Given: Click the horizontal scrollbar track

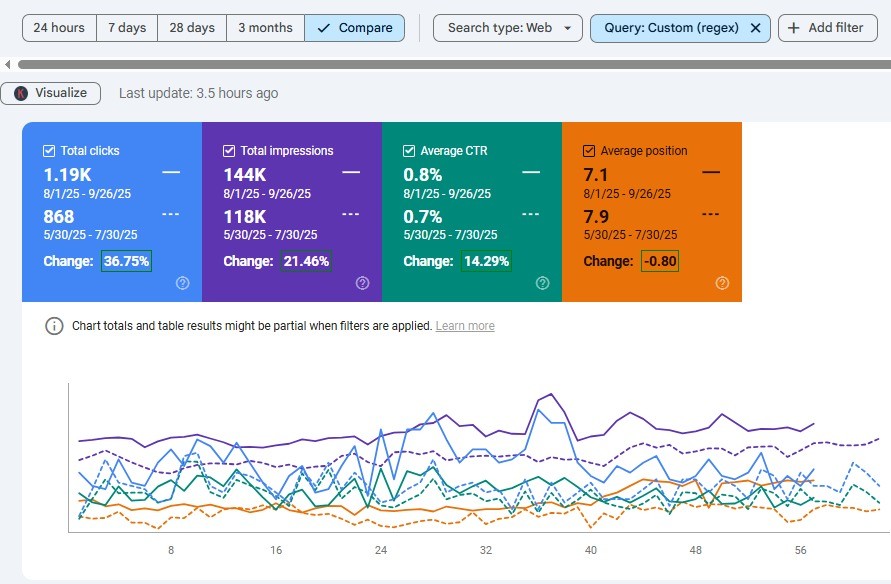Looking at the screenshot, I should (450, 65).
